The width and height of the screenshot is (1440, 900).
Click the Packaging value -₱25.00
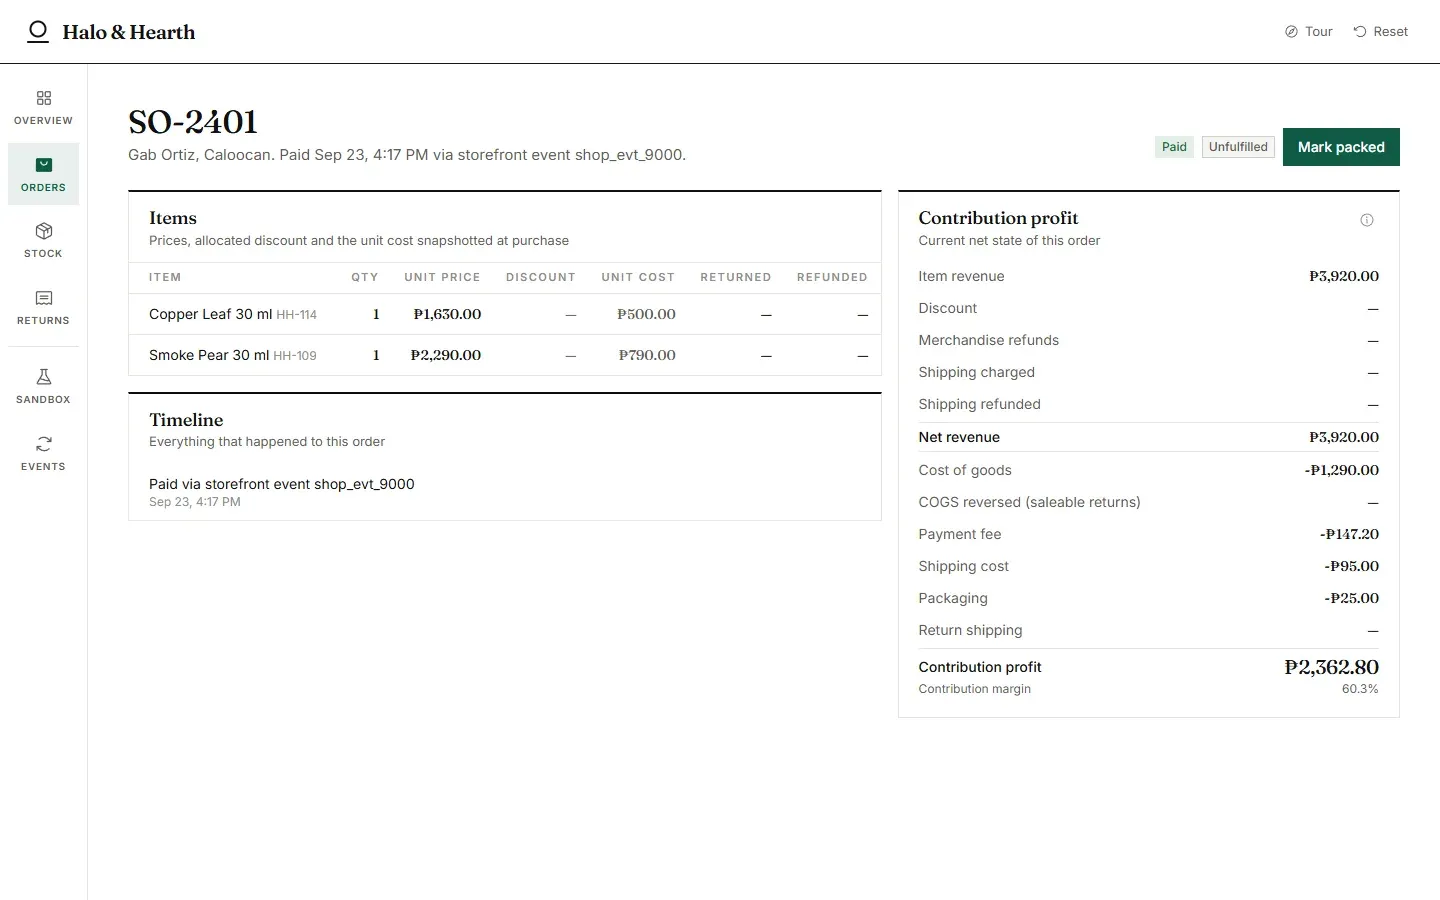(x=1352, y=598)
